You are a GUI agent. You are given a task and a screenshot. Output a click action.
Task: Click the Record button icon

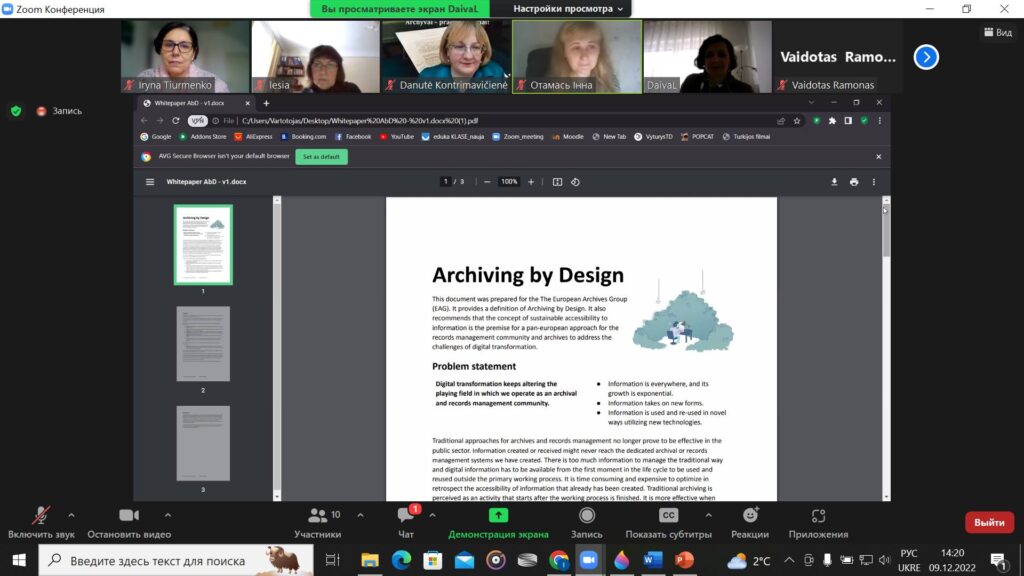click(x=587, y=516)
